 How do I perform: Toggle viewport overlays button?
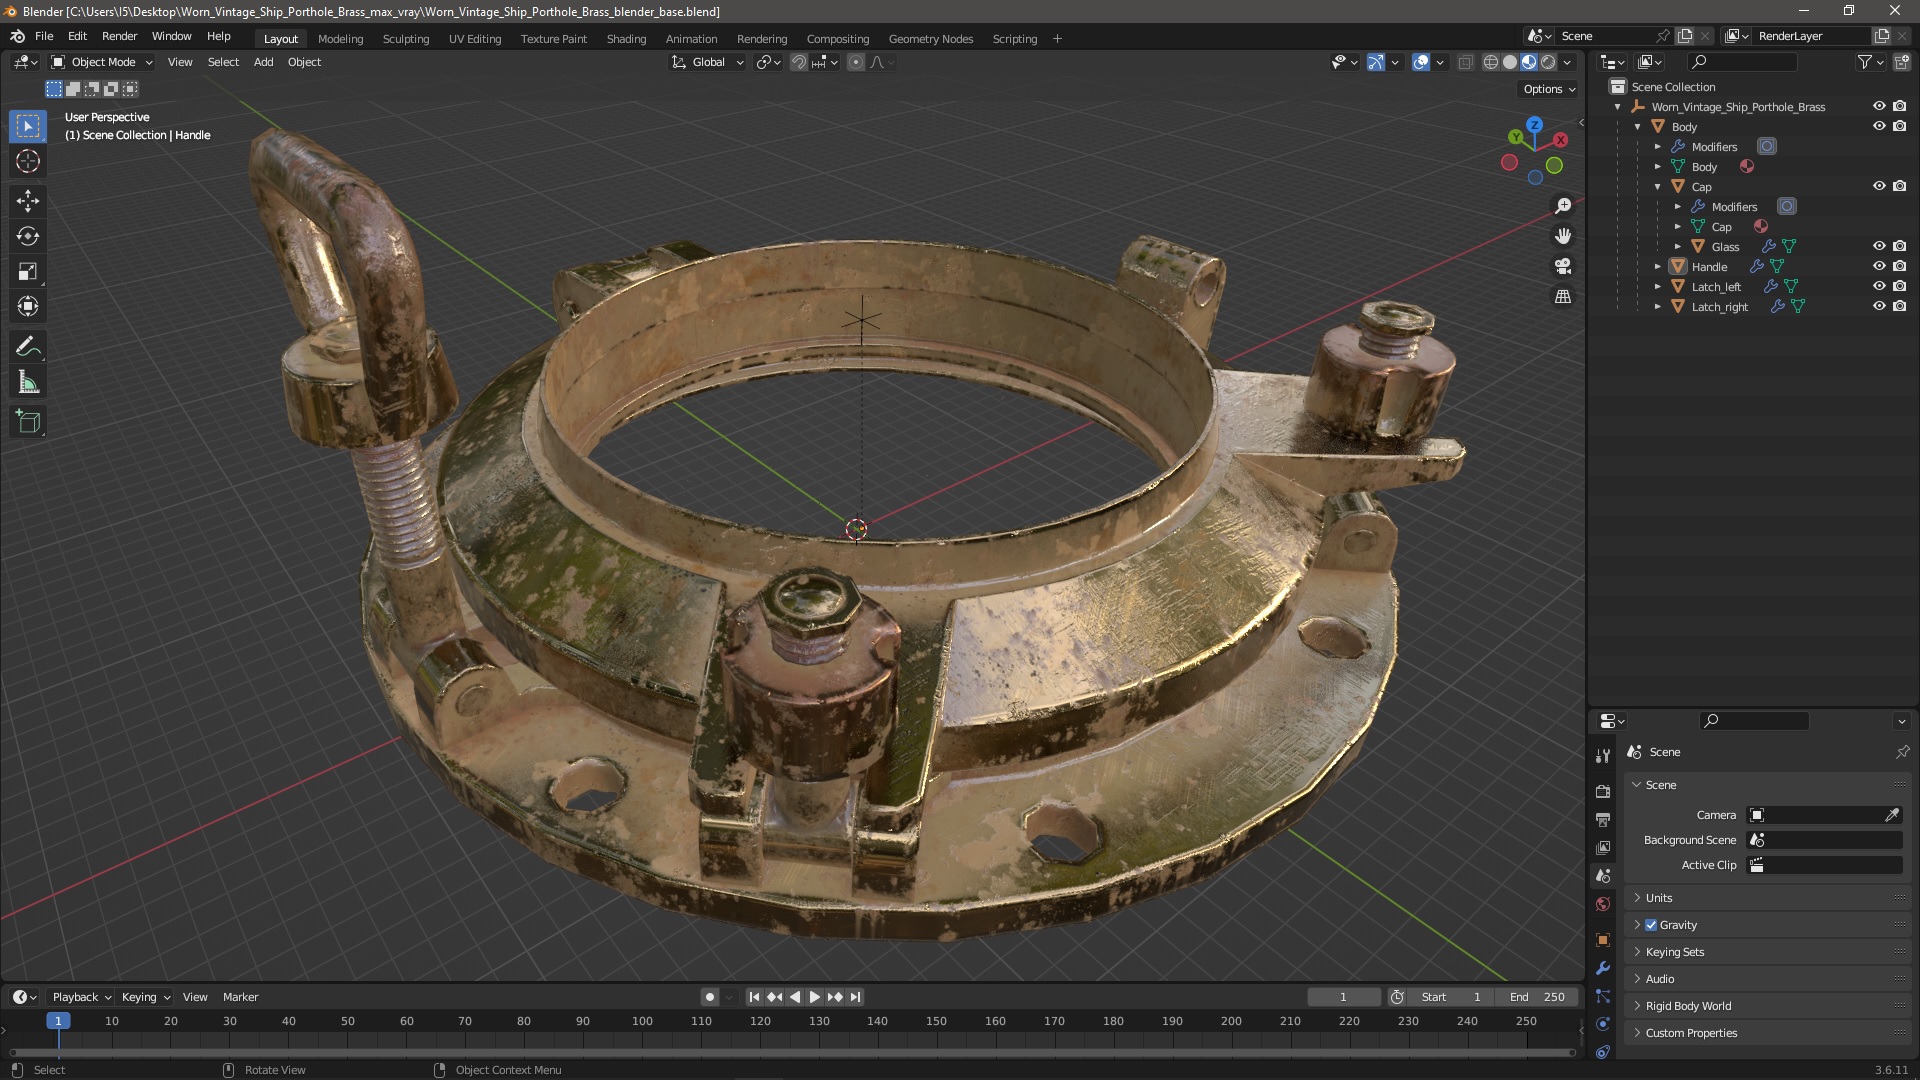tap(1421, 62)
